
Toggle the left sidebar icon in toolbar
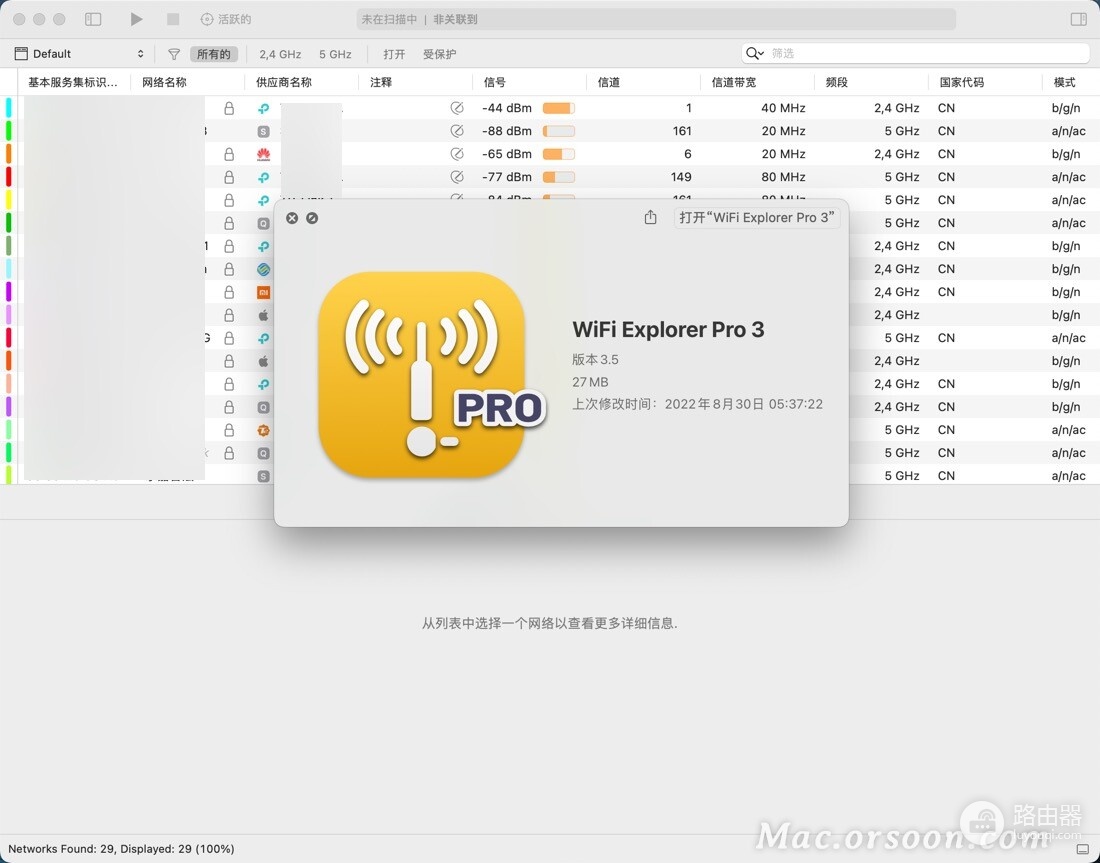93,19
